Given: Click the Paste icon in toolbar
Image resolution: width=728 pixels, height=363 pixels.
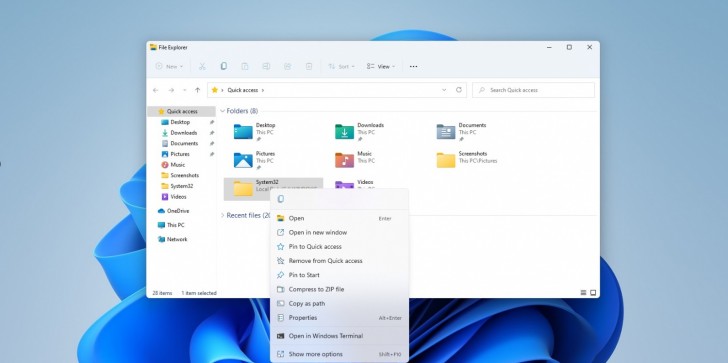Looking at the screenshot, I should 245,66.
